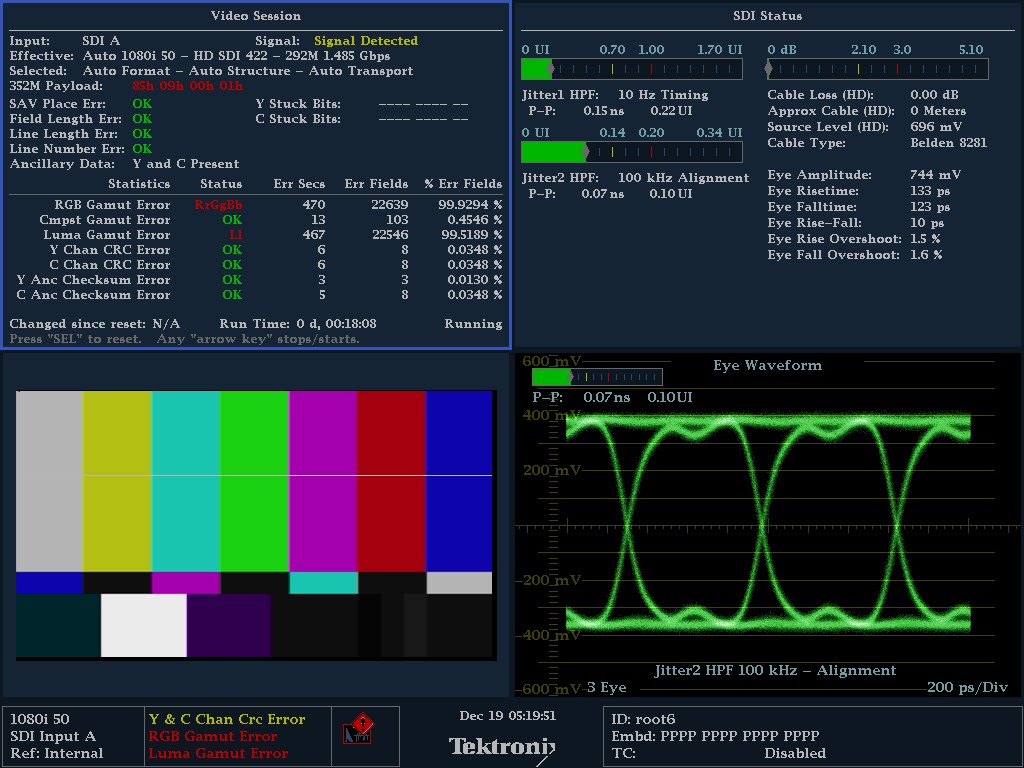Click the green OK next to Line Number Err
The width and height of the screenshot is (1024, 768).
coord(142,149)
